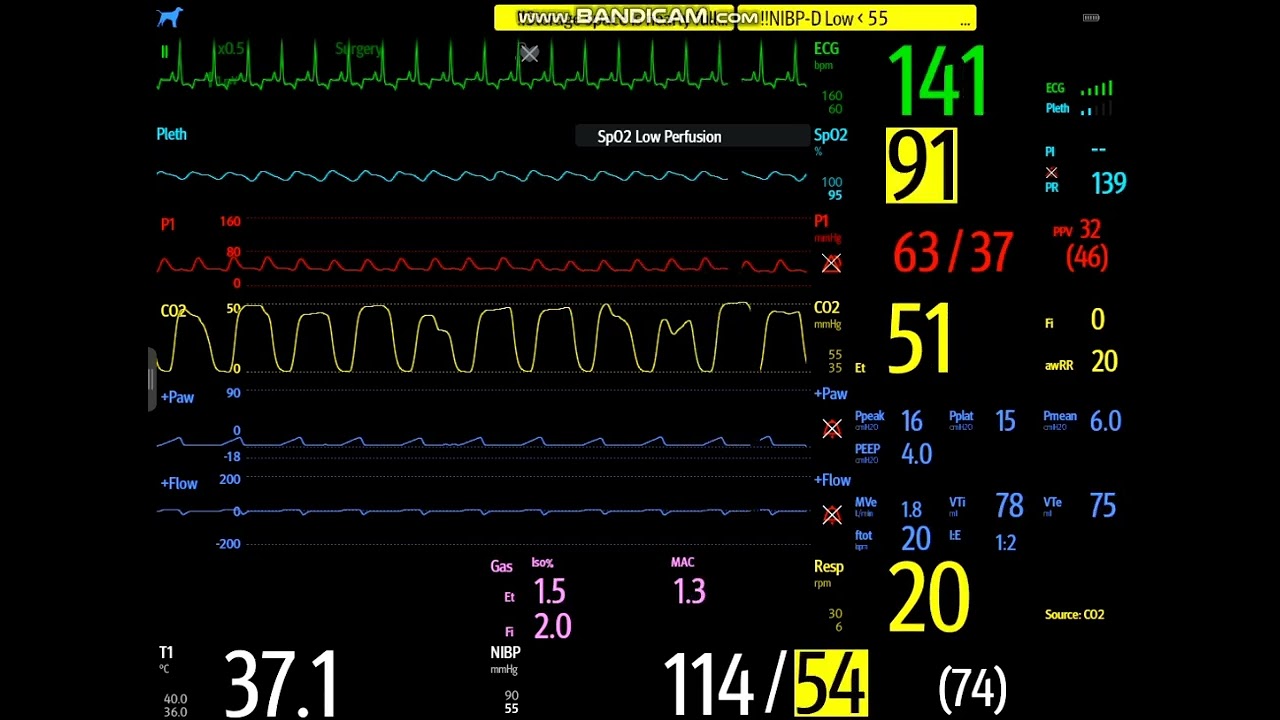Open the alarm list ellipsis in banner
The width and height of the screenshot is (1280, 720).
click(964, 19)
